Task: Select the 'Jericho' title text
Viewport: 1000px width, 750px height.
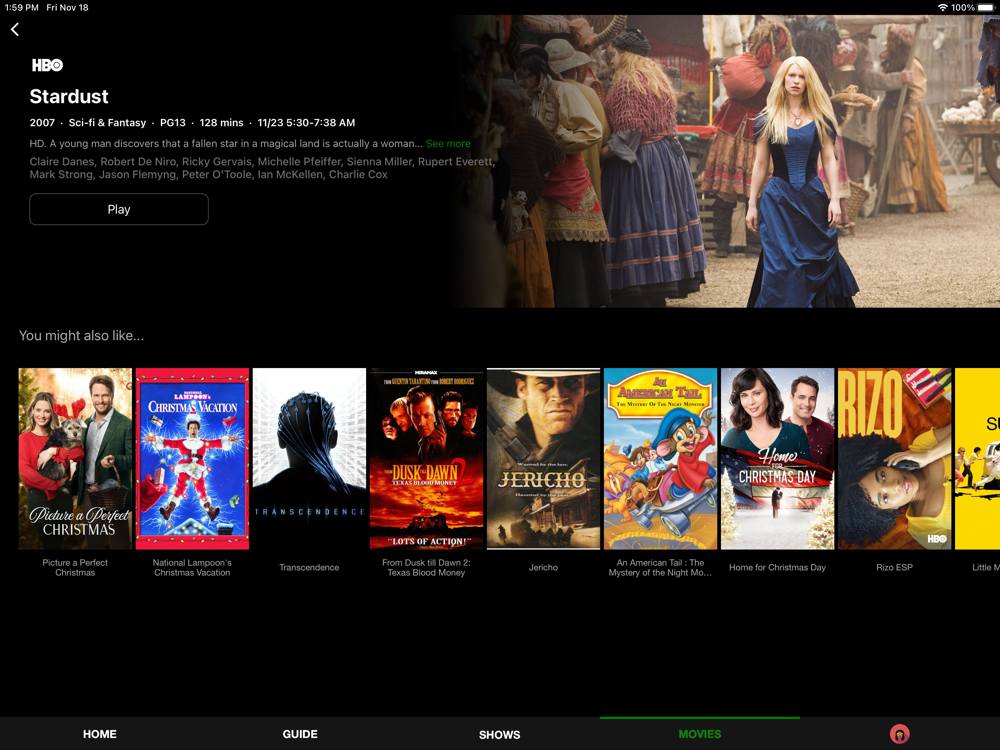Action: click(x=543, y=567)
